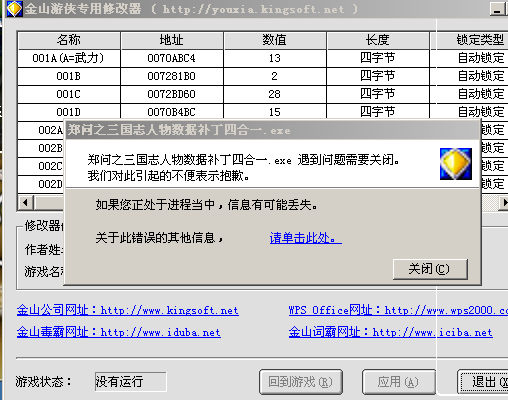The image size is (508, 400).
Task: Click the 游戏状态 field showing 没有运行
Action: coord(131,382)
